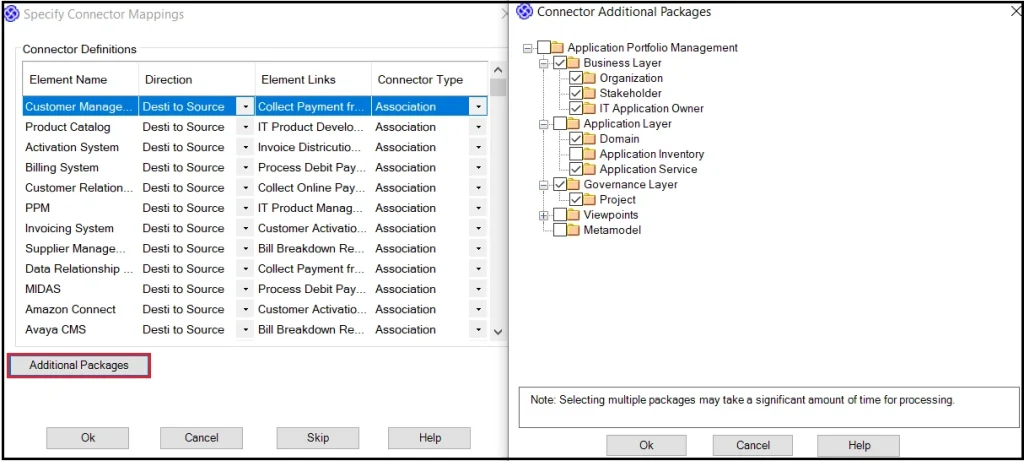Check the Application Layer checkbox
Viewport: 1024px width, 461px height.
560,123
